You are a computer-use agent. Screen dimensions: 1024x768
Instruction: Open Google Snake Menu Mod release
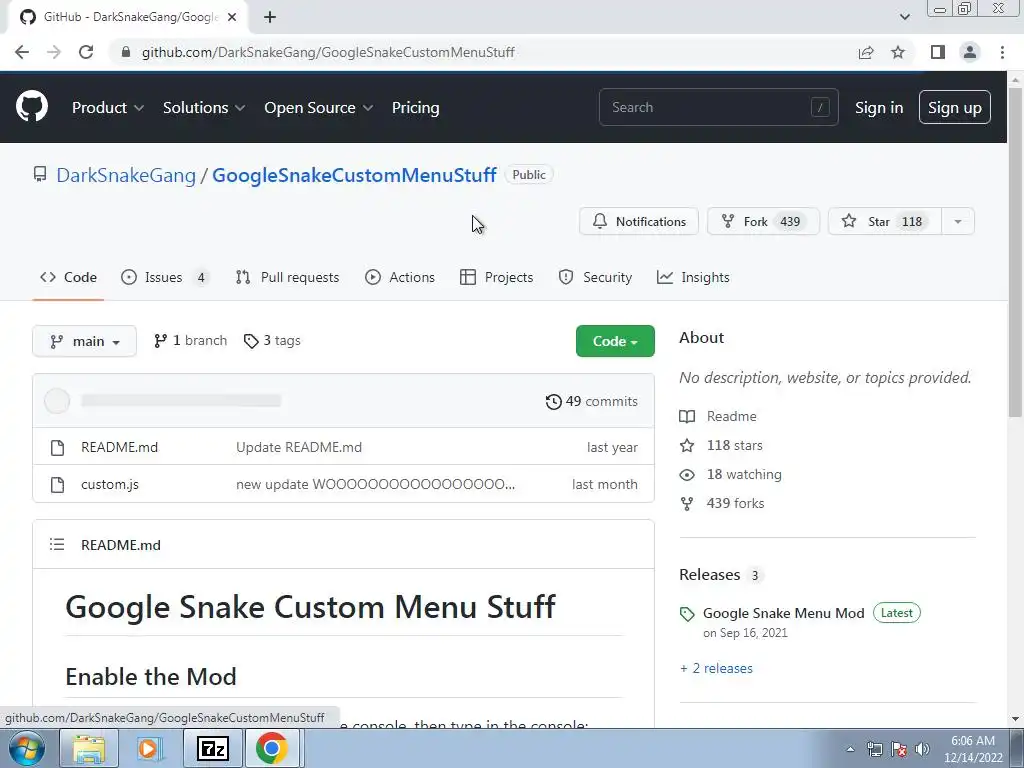pyautogui.click(x=784, y=613)
